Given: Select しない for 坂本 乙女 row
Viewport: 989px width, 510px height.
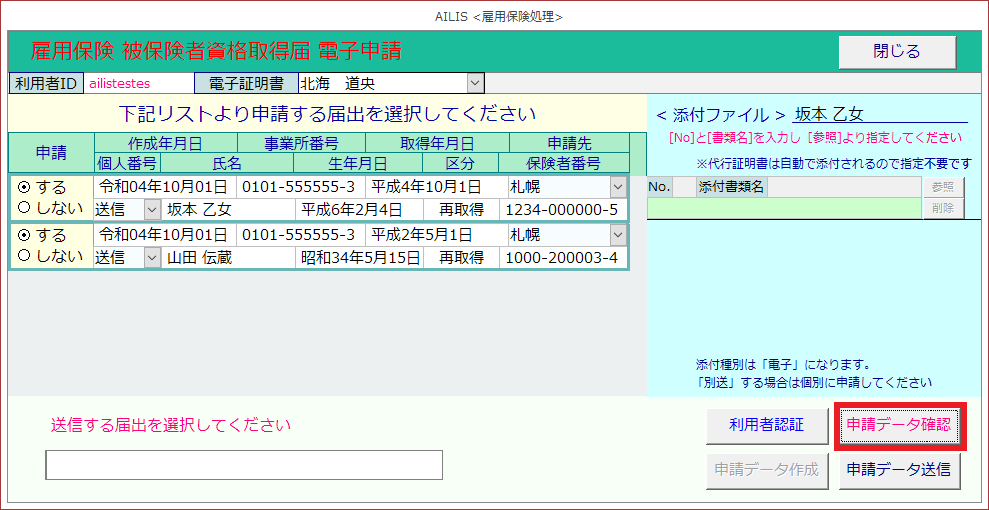Looking at the screenshot, I should [25, 208].
